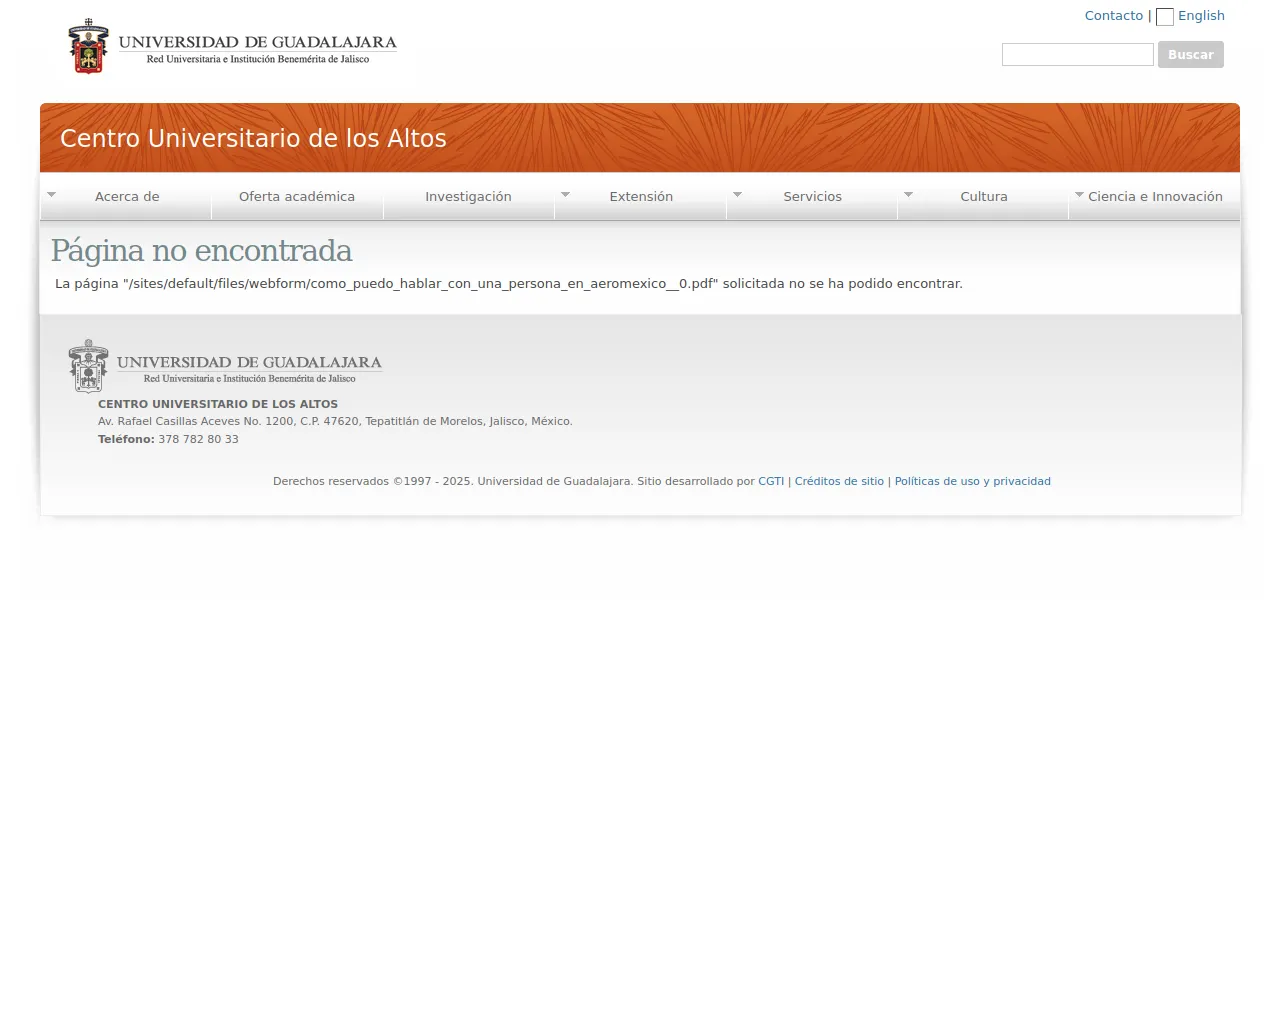Expand the Acerca de menu arrow
The height and width of the screenshot is (1024, 1280).
[51, 194]
